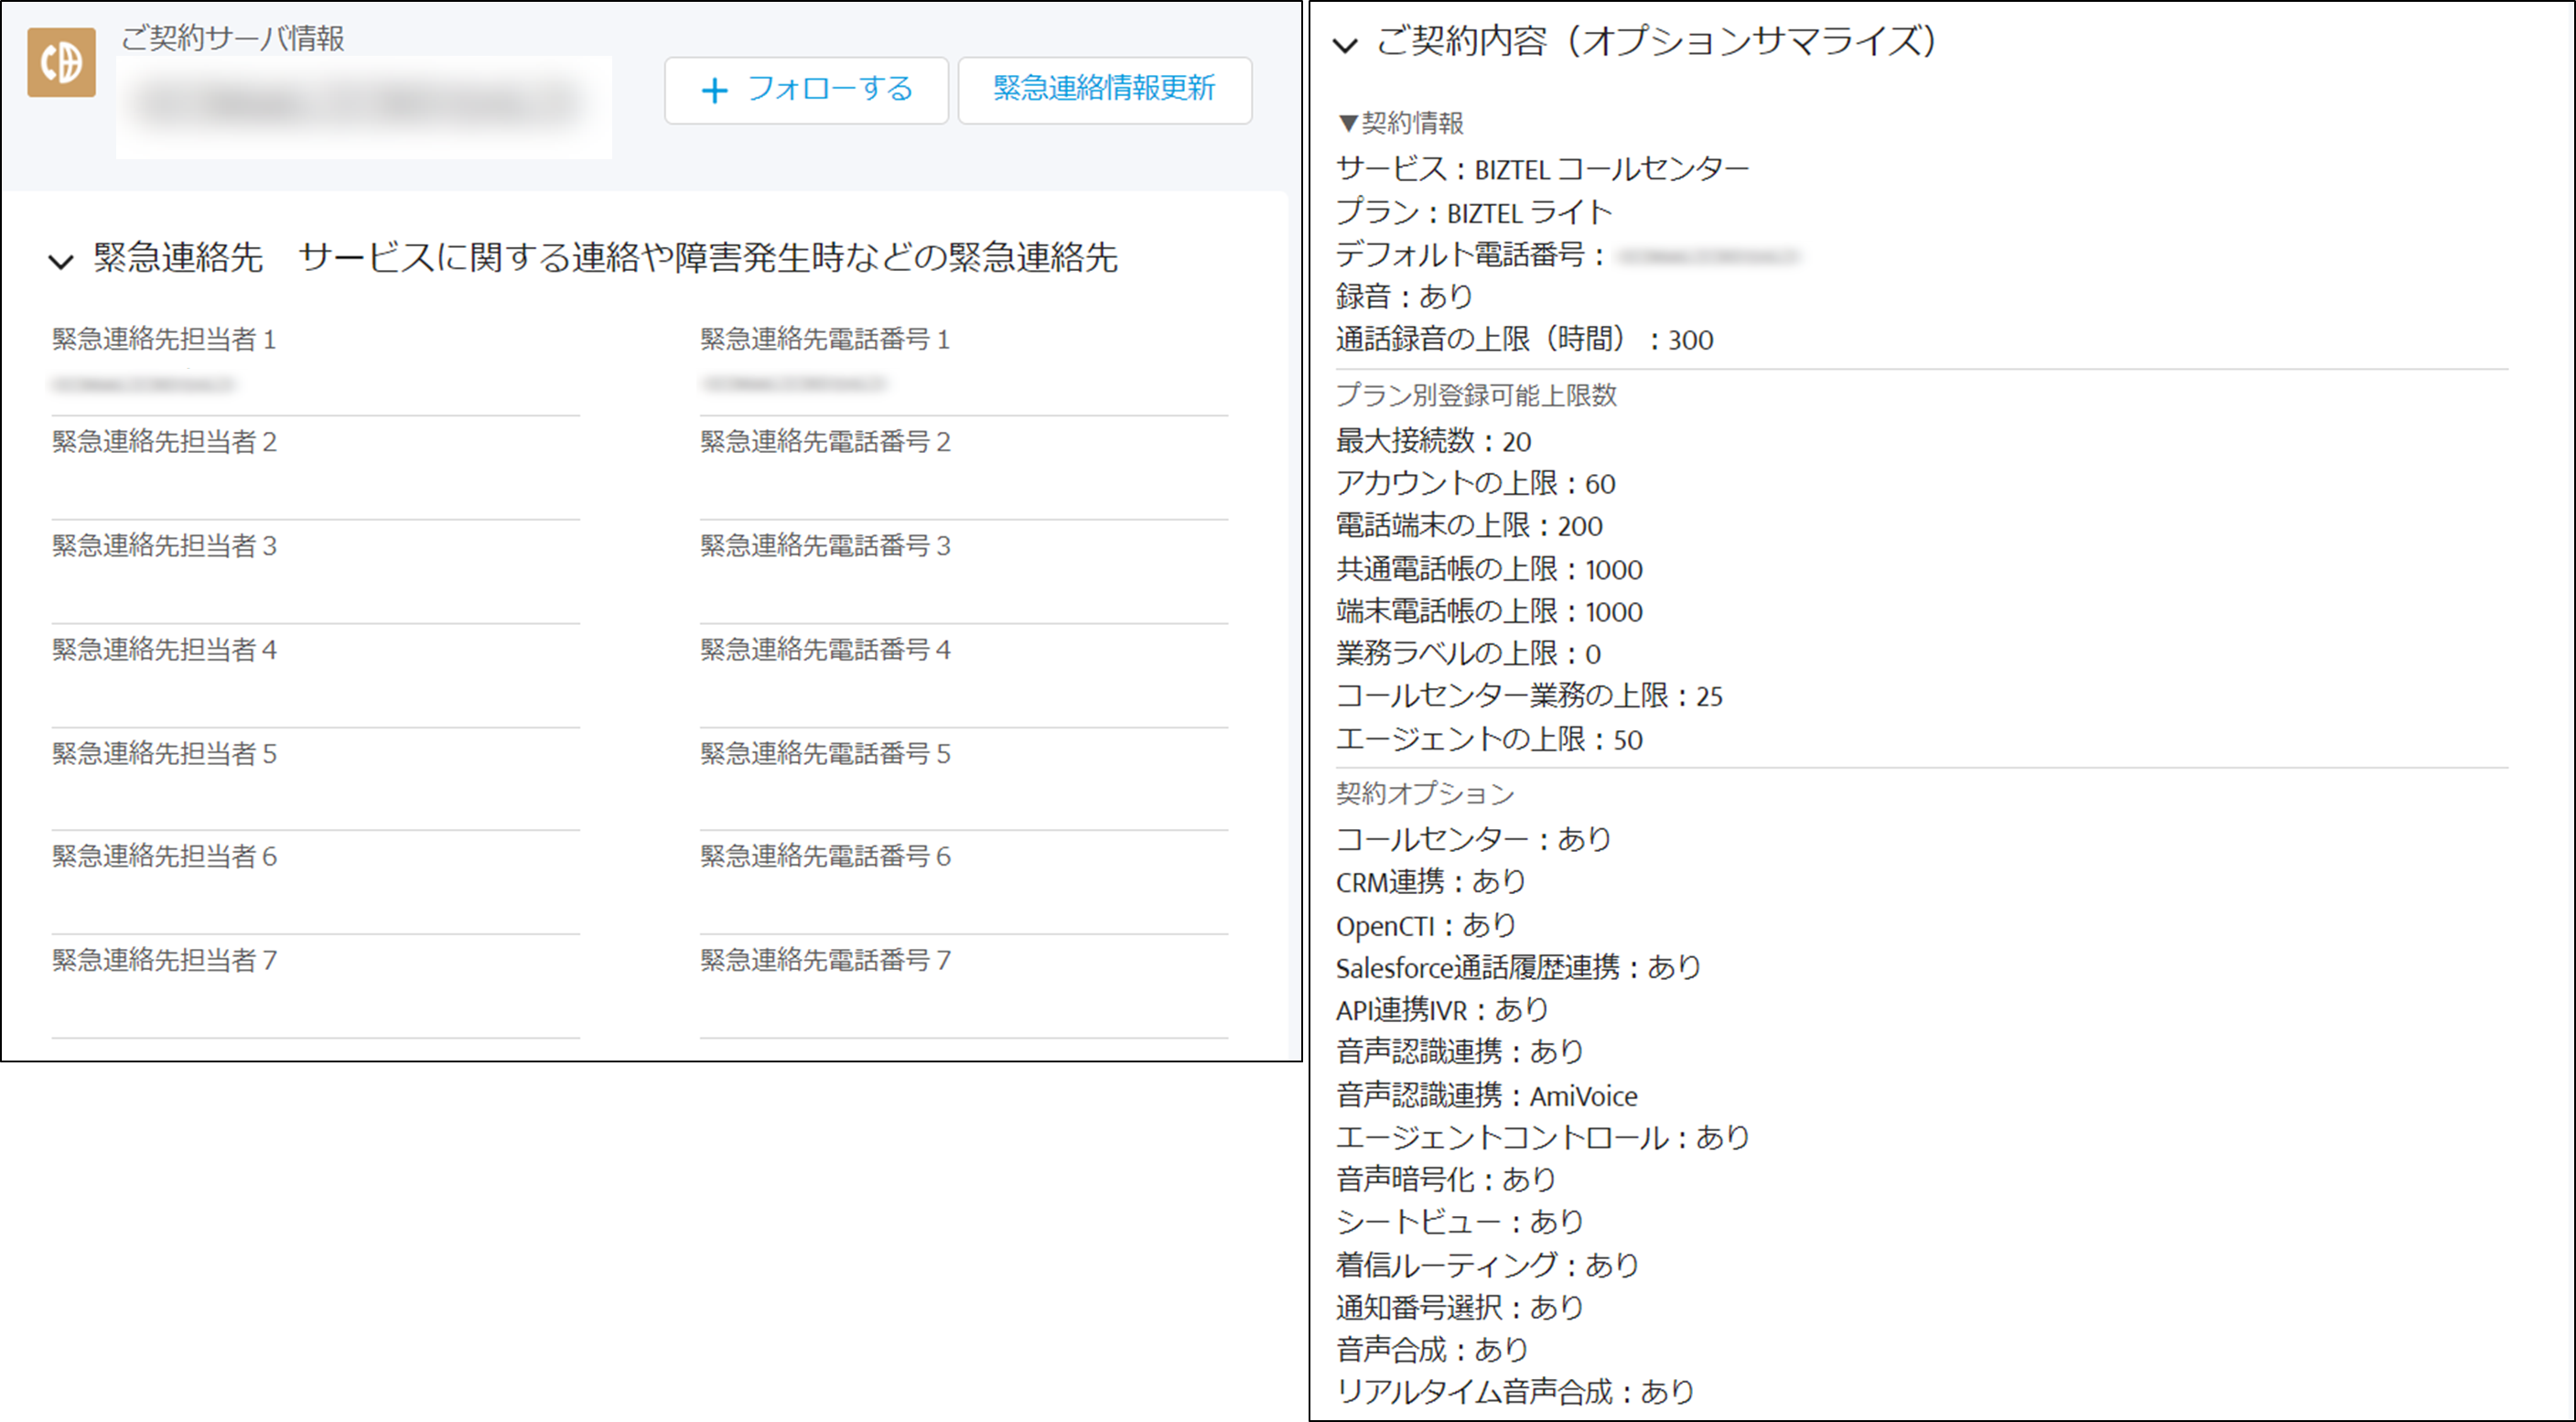Image resolution: width=2576 pixels, height=1422 pixels.
Task: Click the 緊急連絡先電話番号 7 field
Action: tap(964, 989)
